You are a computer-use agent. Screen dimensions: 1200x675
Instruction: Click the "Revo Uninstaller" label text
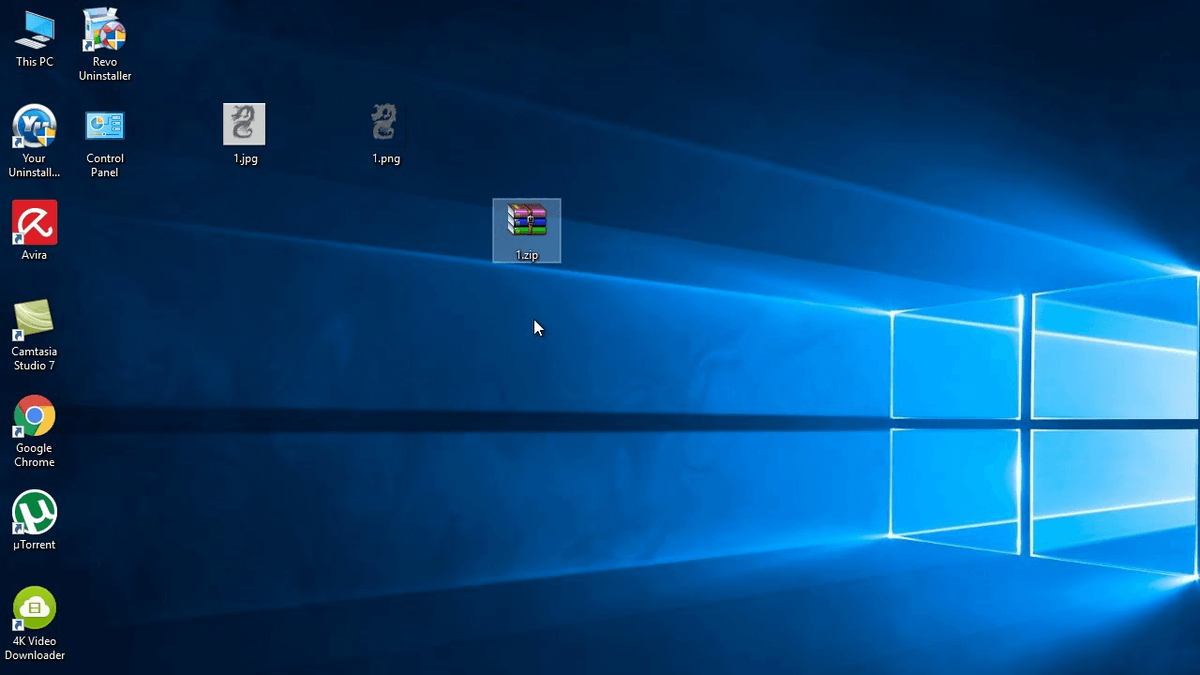(105, 69)
